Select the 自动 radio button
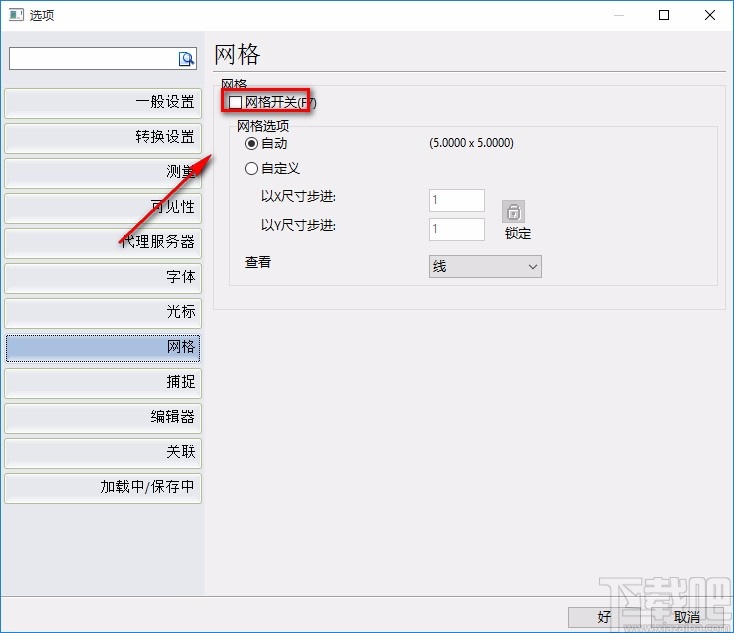Viewport: 734px width, 633px height. (x=252, y=144)
